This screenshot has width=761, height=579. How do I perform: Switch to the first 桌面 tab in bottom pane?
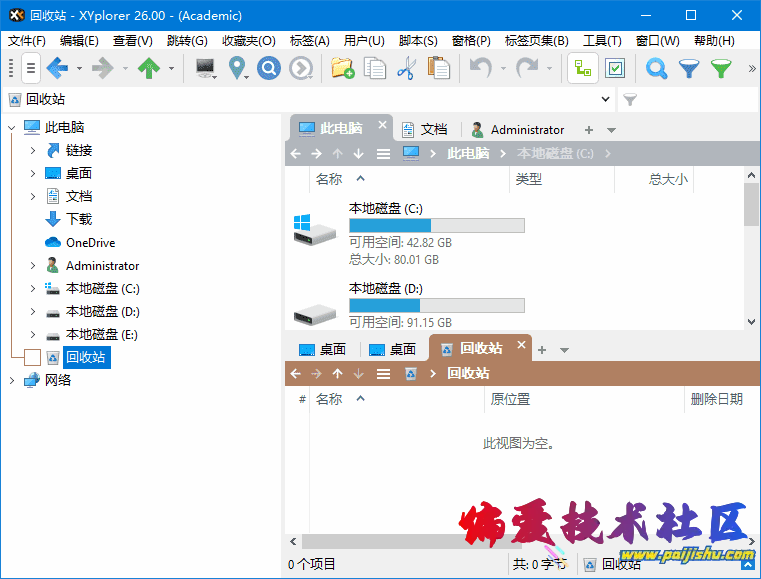click(323, 349)
